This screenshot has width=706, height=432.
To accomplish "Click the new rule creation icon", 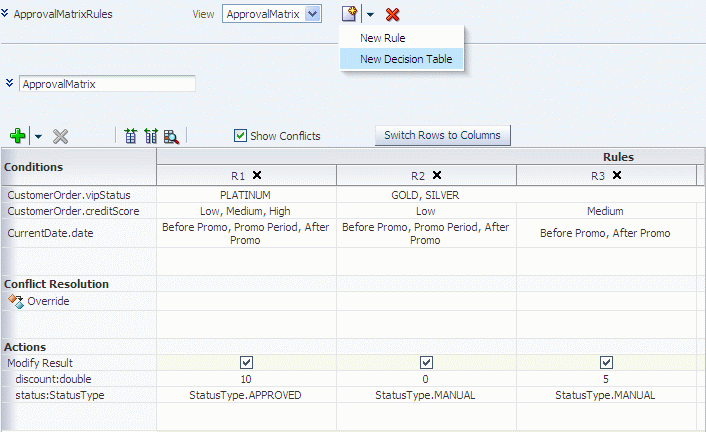I will coord(349,14).
